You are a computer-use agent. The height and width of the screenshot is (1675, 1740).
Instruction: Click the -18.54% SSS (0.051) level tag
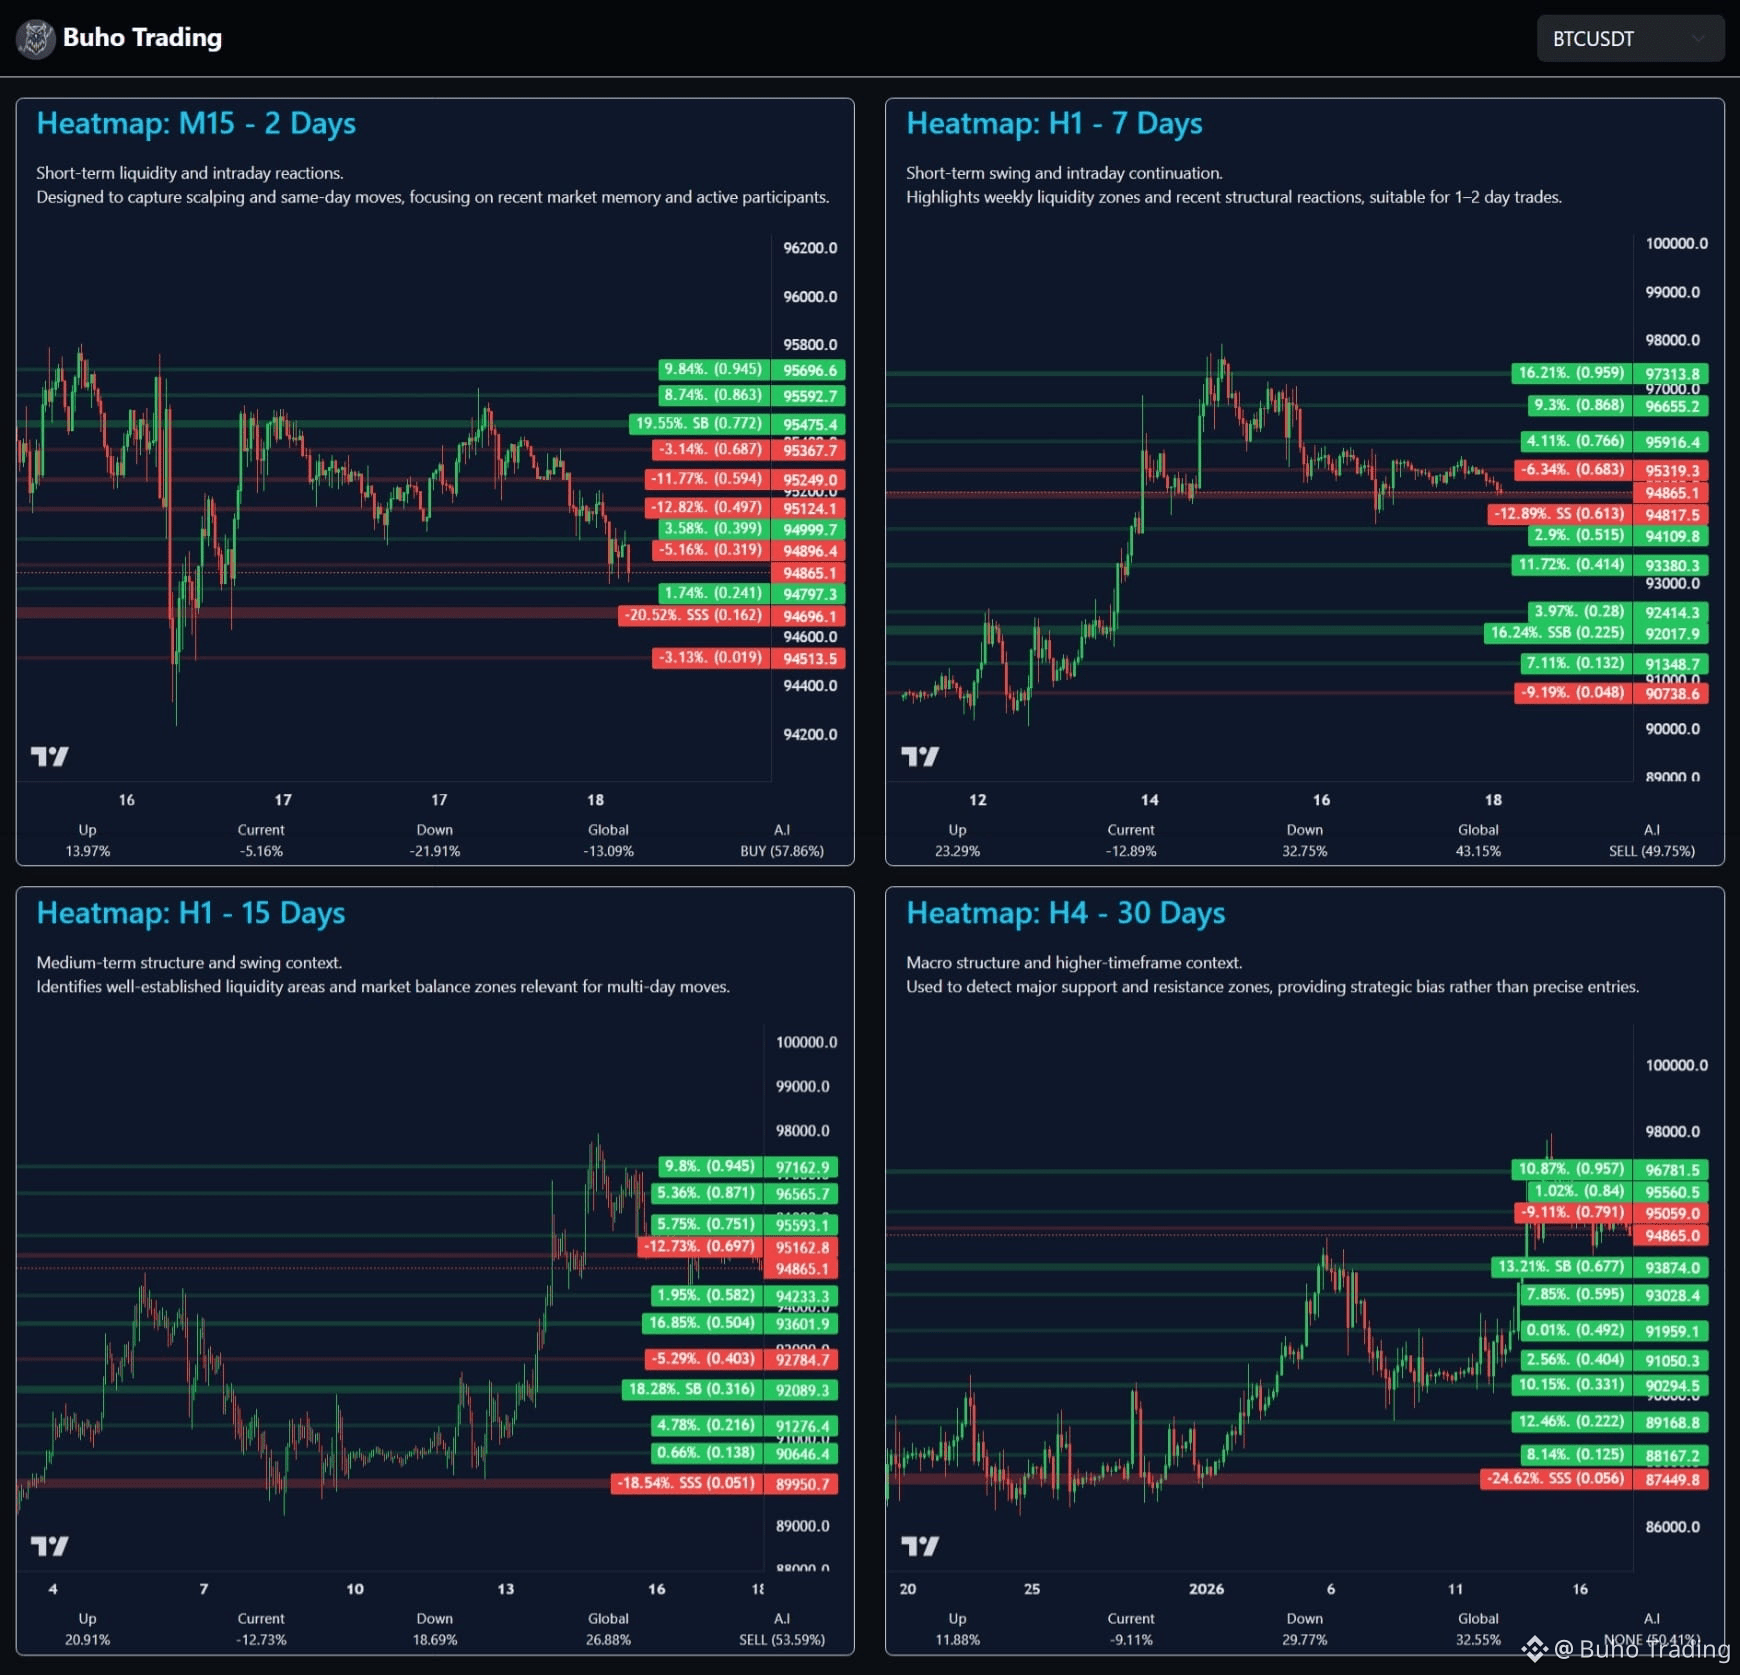pos(686,1483)
